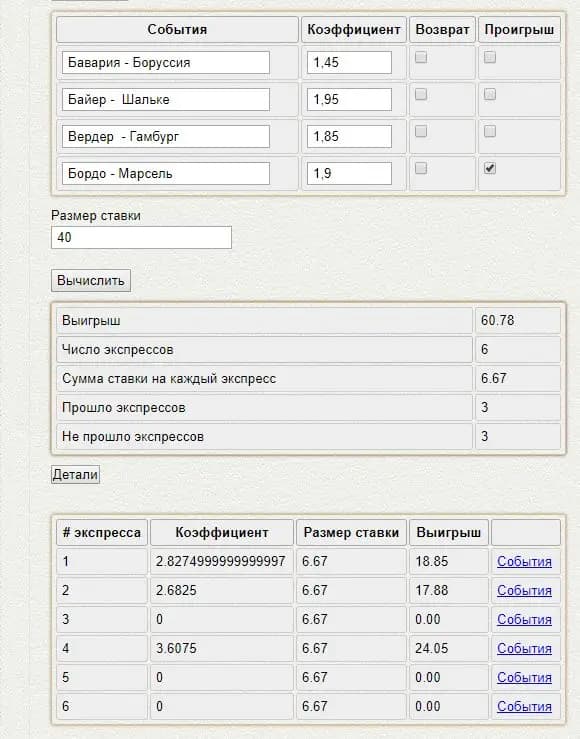Follow События link for express 3
The width and height of the screenshot is (580, 739).
524,619
